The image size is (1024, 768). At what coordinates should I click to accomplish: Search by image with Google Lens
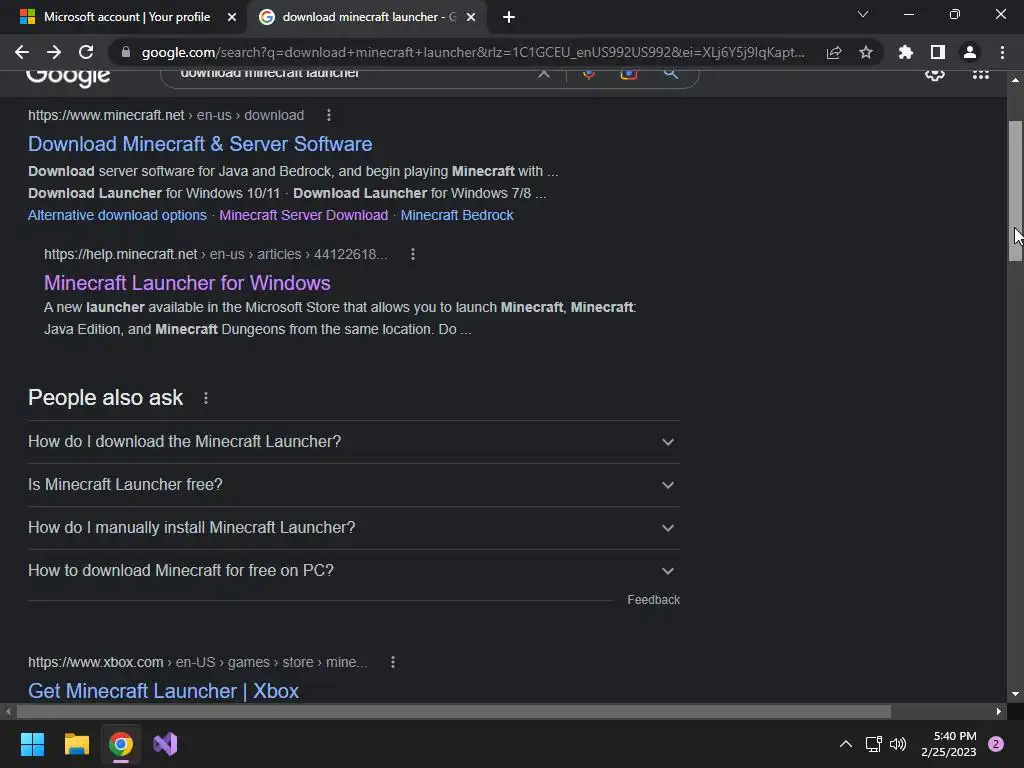[x=629, y=74]
